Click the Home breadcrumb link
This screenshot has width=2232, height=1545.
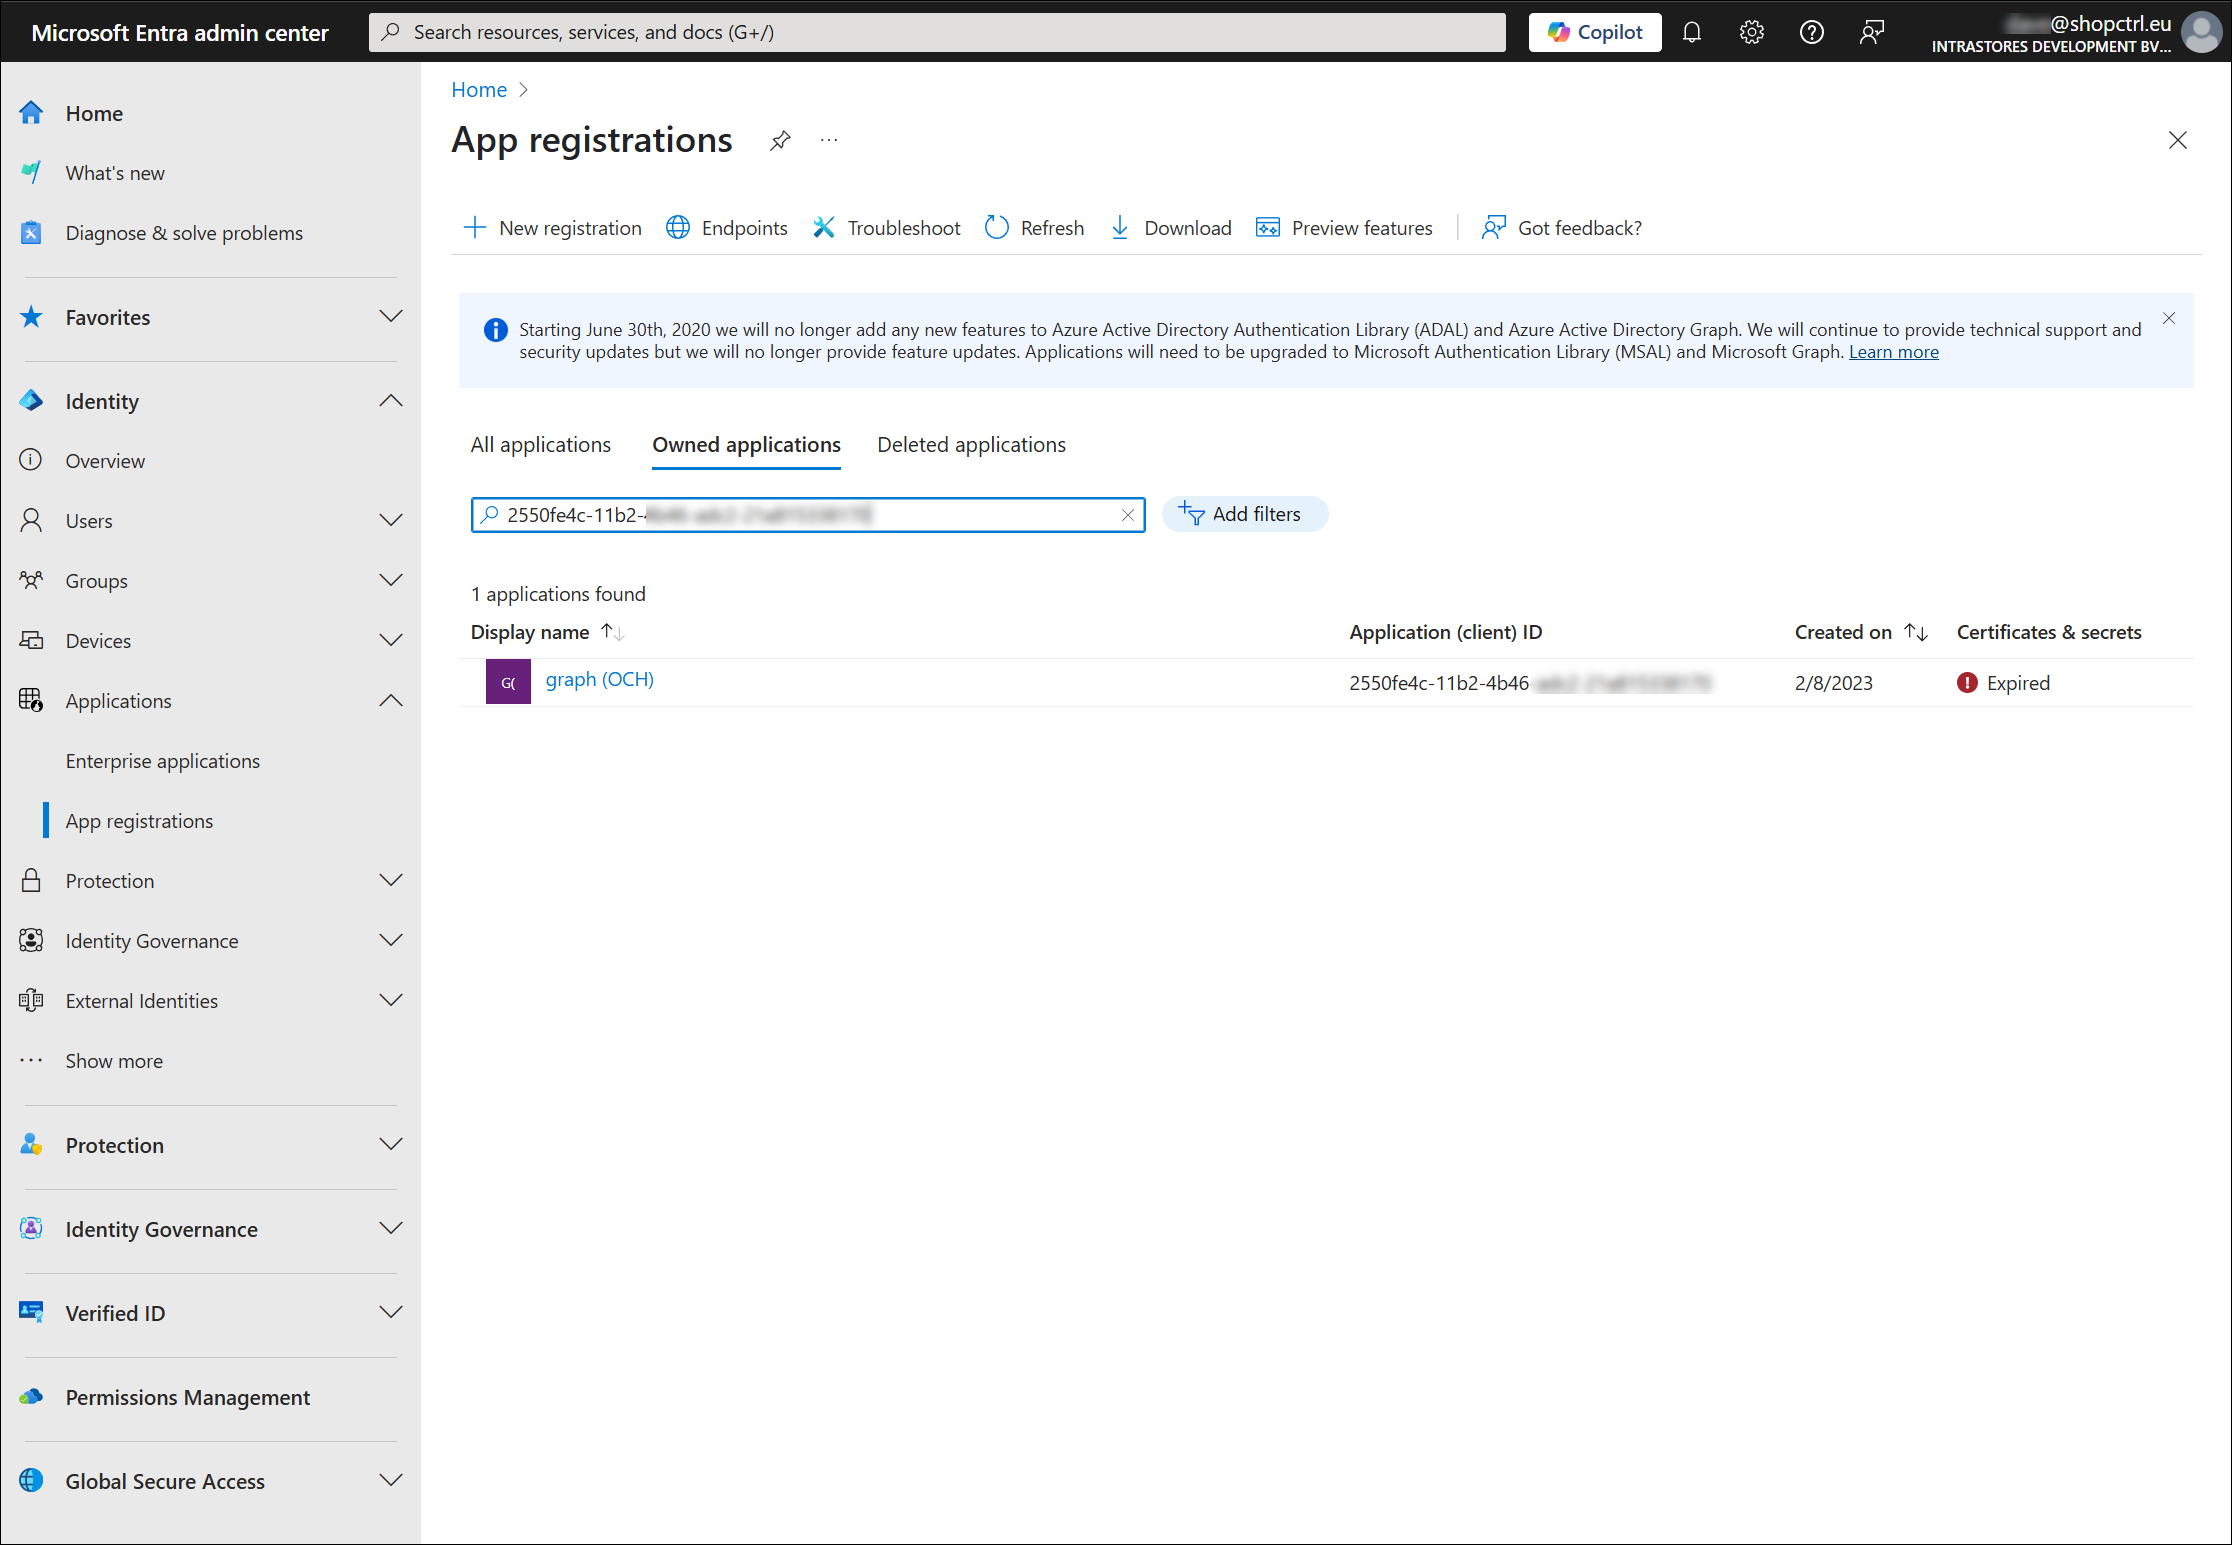click(479, 90)
